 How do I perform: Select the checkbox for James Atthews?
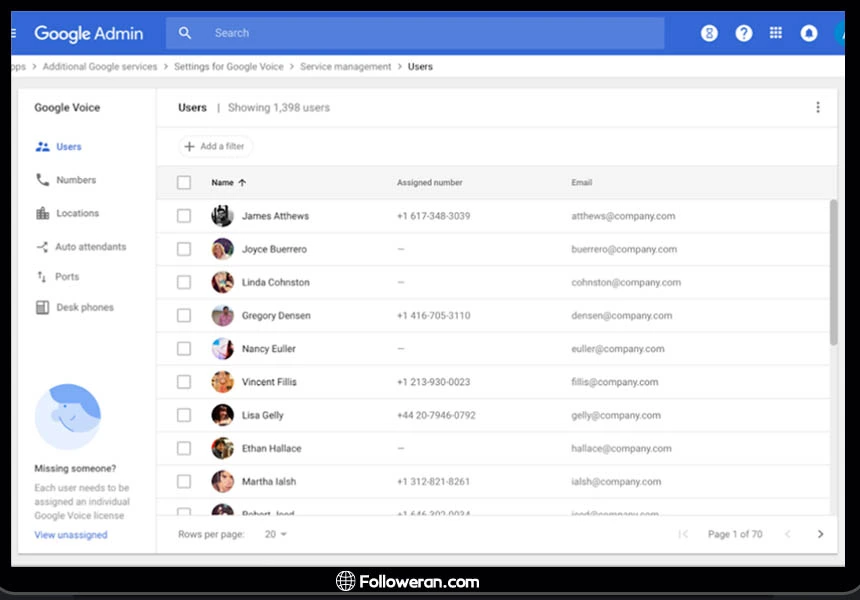point(184,216)
